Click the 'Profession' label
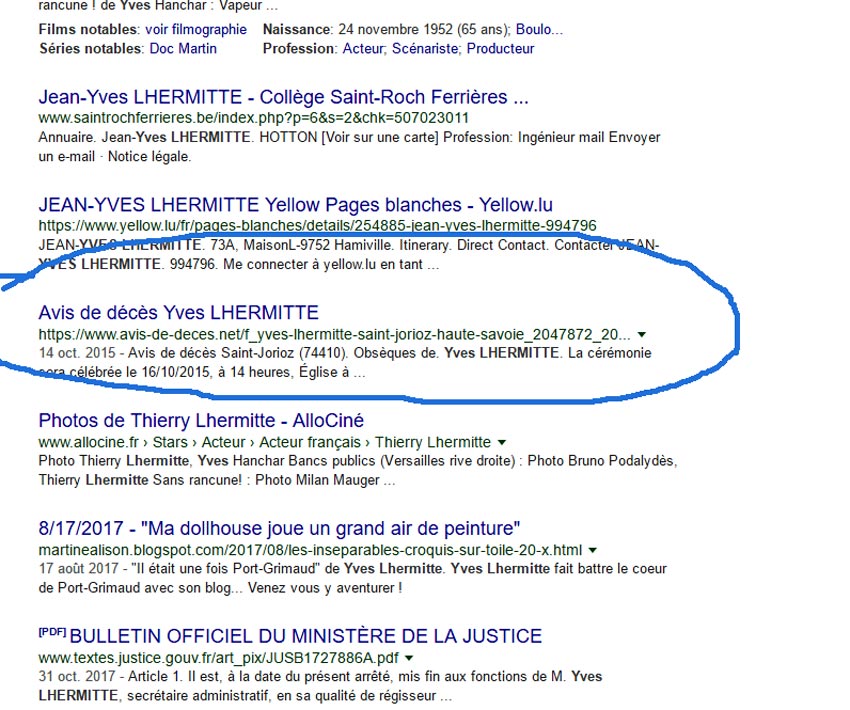Viewport: 850px width, 710px height. (300, 49)
